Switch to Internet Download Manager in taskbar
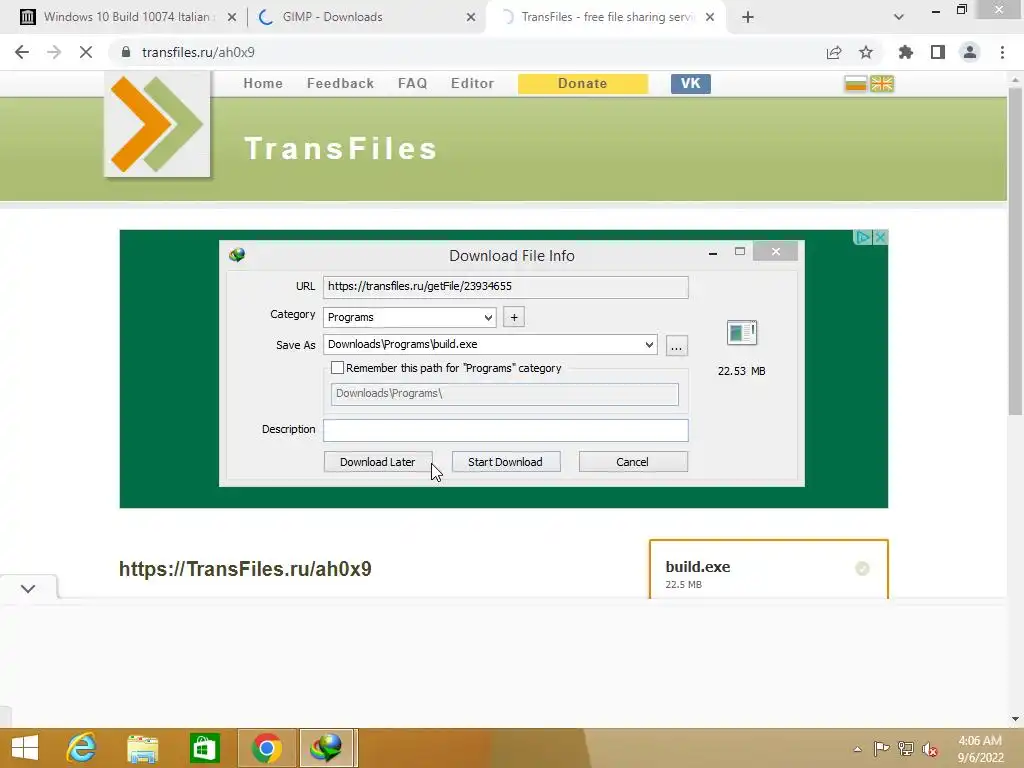The image size is (1024, 768). 327,748
